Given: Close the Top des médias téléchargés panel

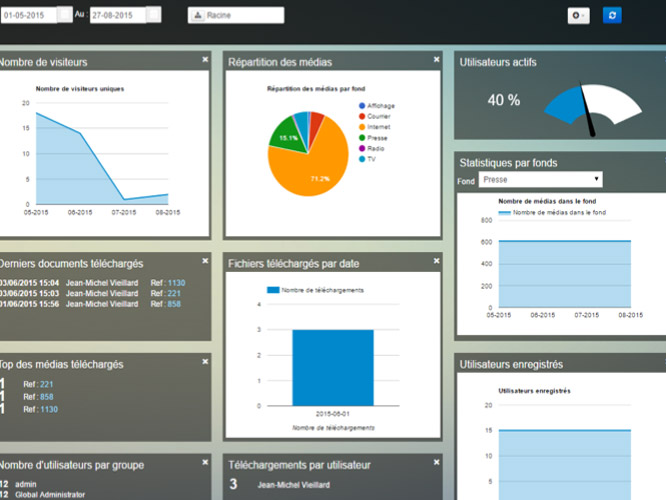Looking at the screenshot, I should 205,361.
